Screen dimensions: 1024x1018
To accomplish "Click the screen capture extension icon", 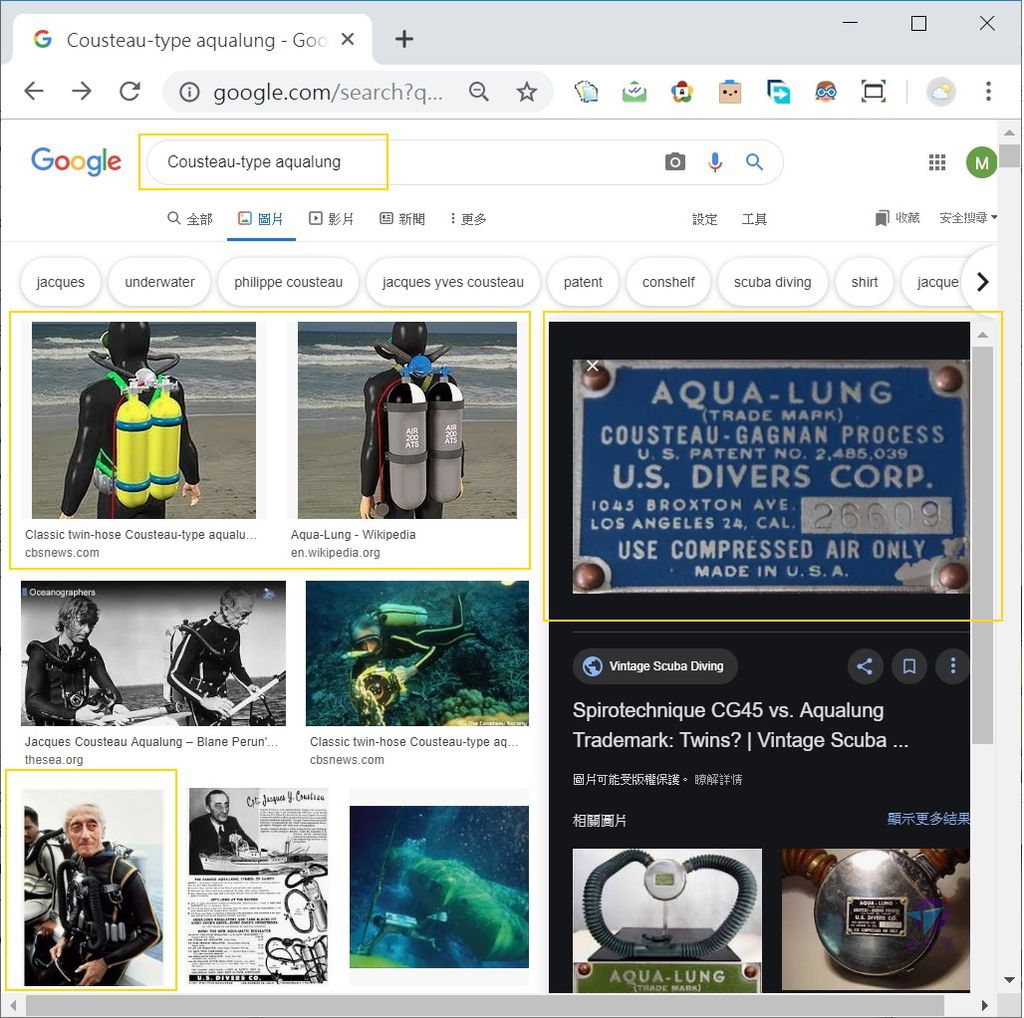I will 873,91.
